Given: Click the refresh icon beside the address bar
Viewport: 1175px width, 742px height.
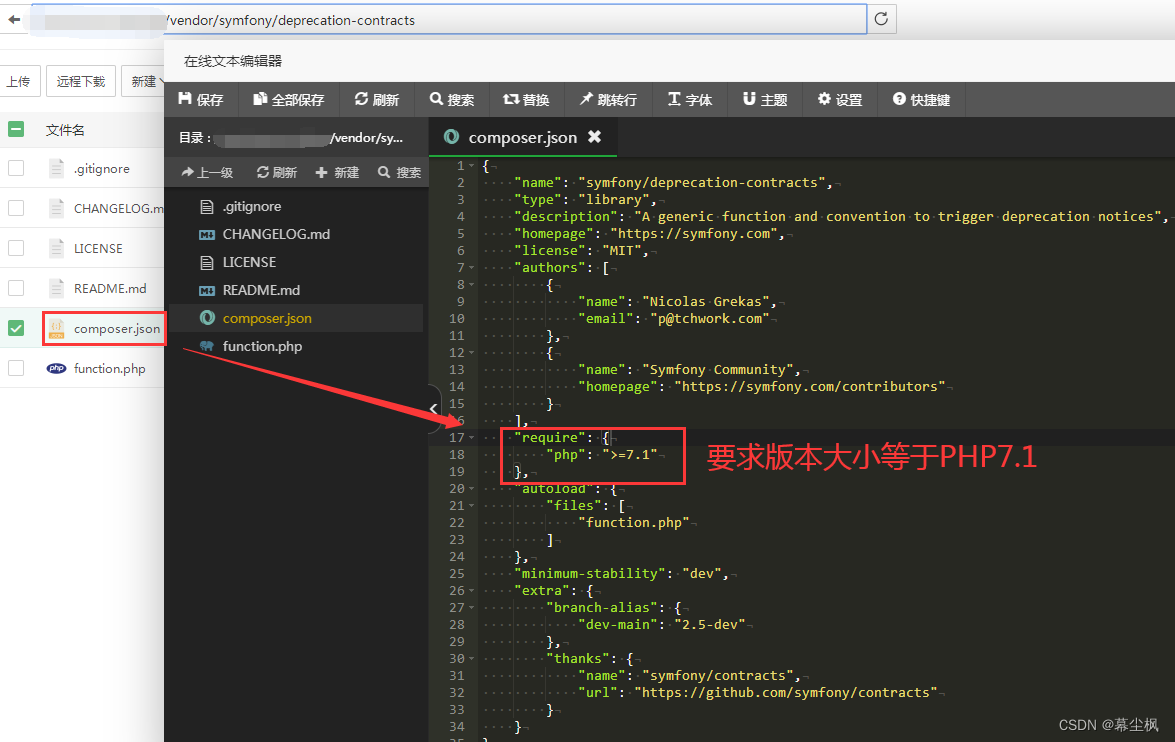Looking at the screenshot, I should coord(879,19).
